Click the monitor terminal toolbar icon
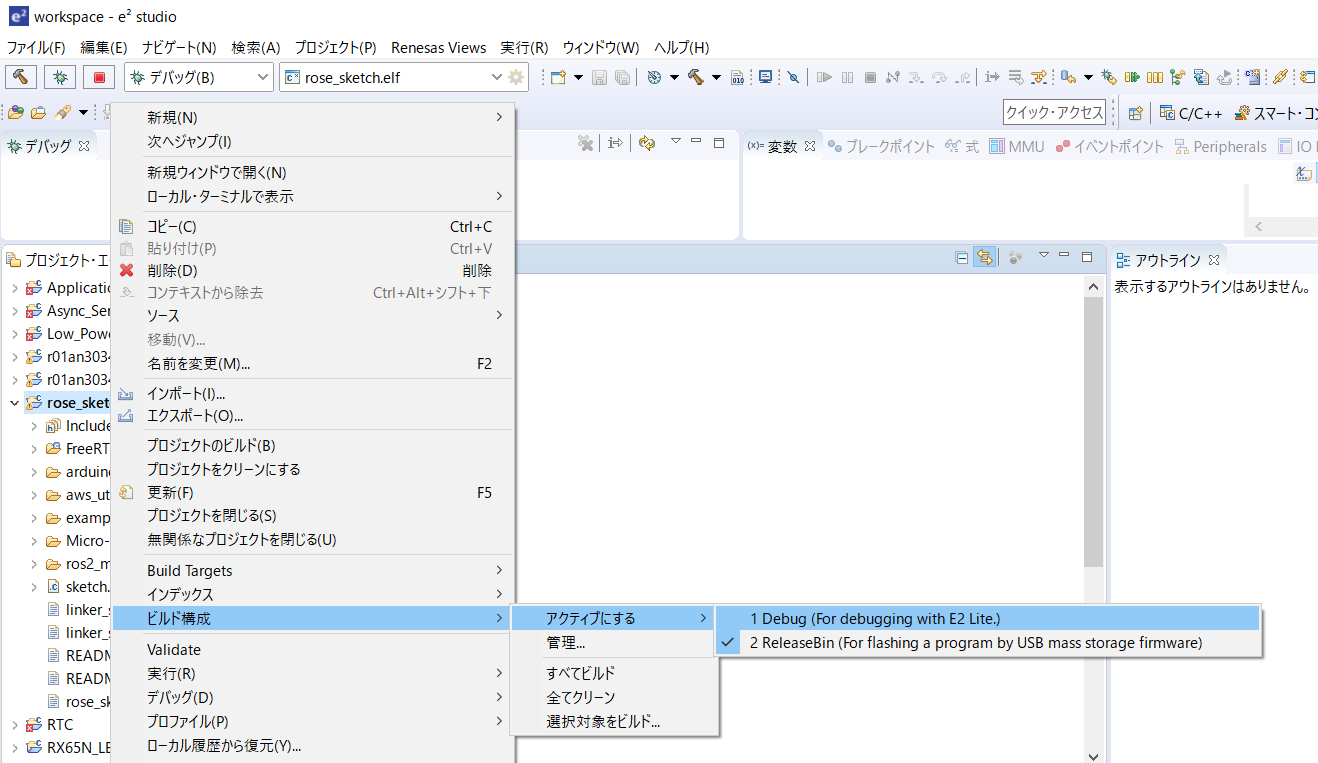 (765, 77)
